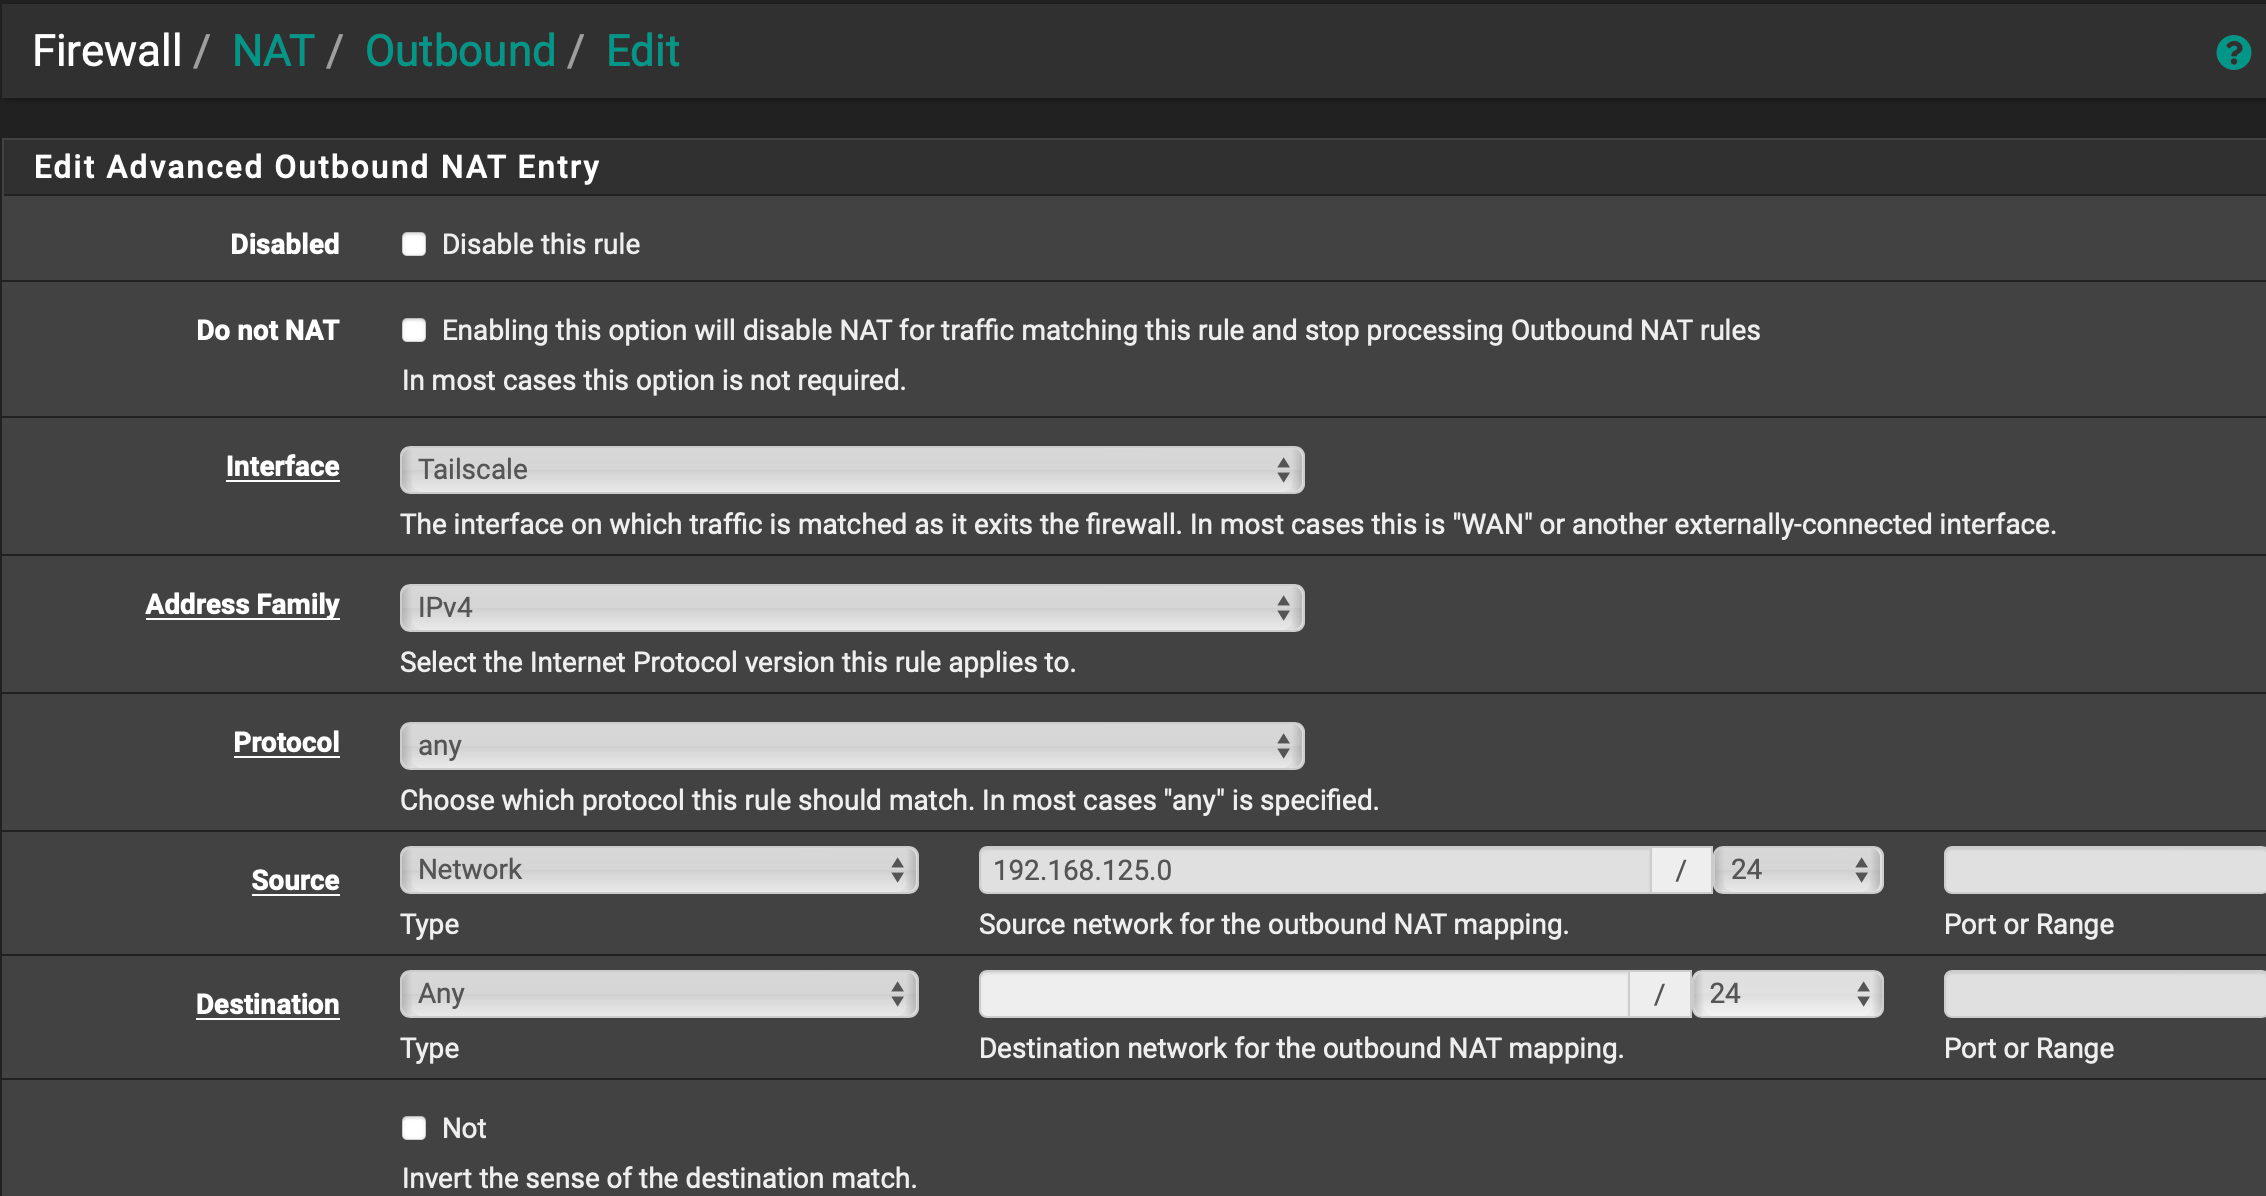
Task: Open the Interface dropdown showing Tailscale
Action: [852, 470]
